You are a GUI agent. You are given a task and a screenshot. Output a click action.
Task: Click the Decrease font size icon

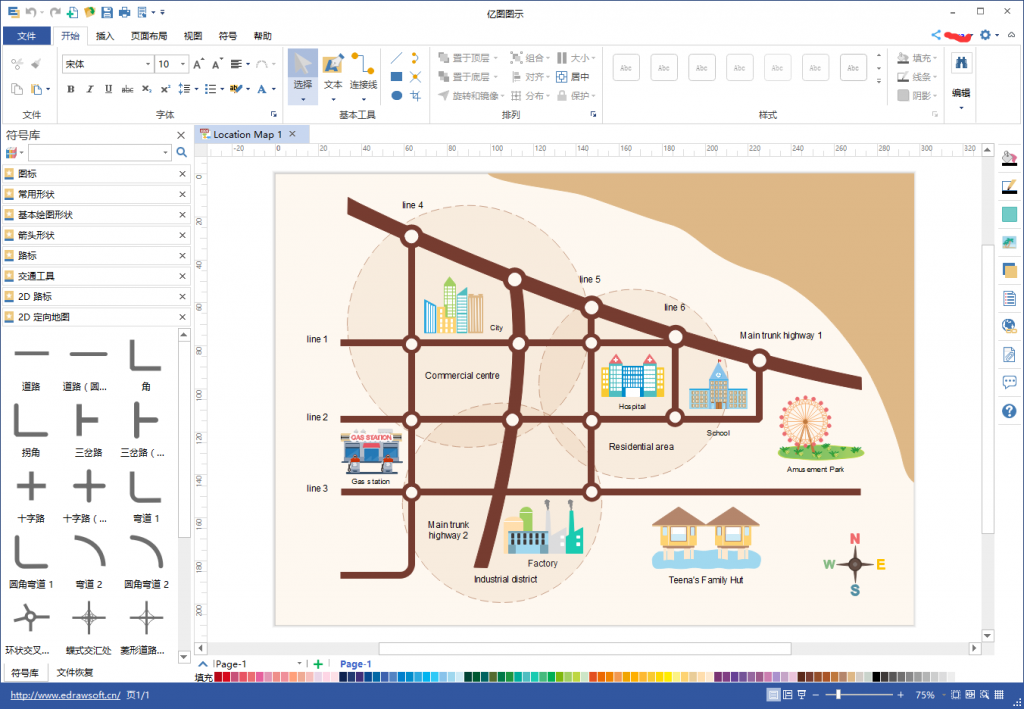217,64
